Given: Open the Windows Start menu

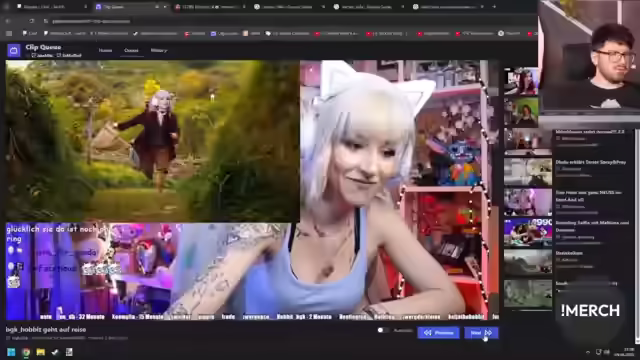Looking at the screenshot, I should point(11,352).
